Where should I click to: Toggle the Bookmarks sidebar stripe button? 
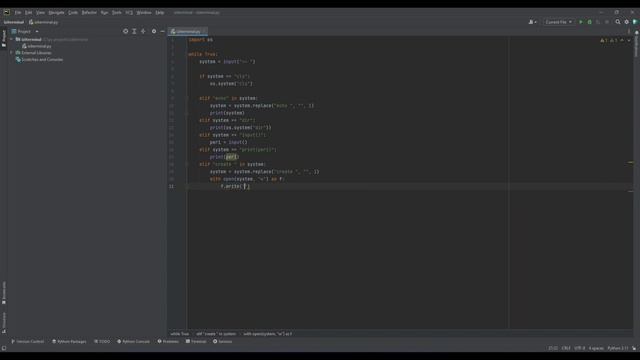(x=4, y=293)
